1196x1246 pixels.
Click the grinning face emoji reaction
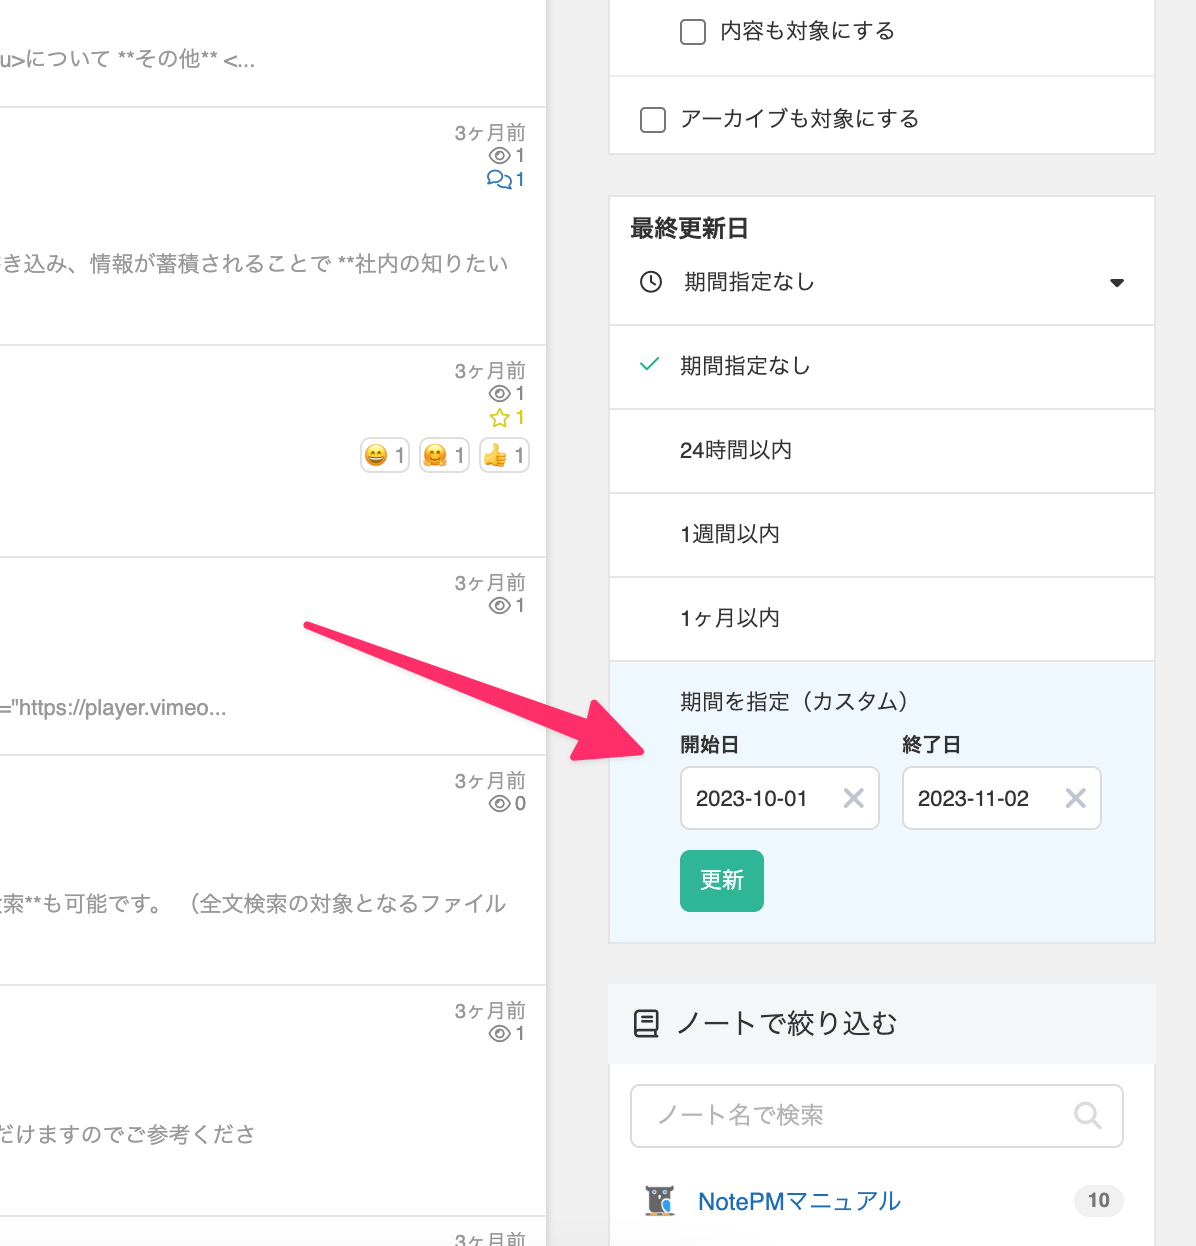point(384,456)
